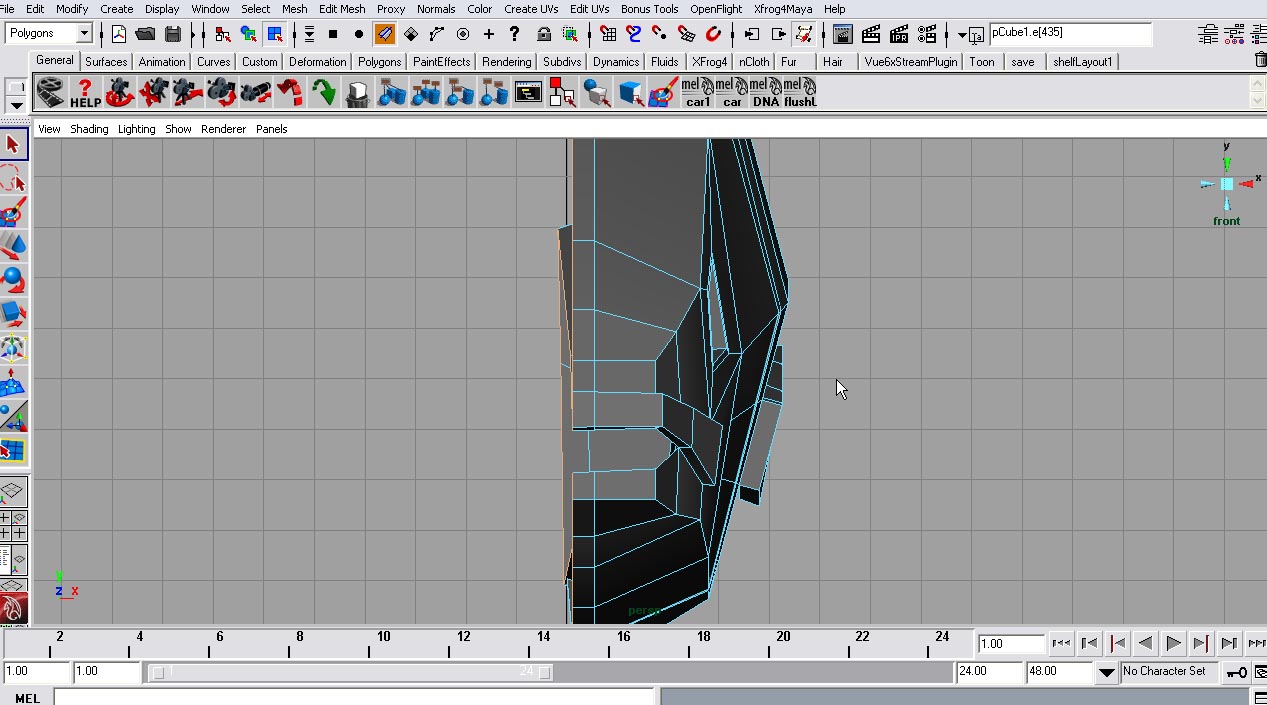Pick the Universal Manipulator tool

click(13, 347)
